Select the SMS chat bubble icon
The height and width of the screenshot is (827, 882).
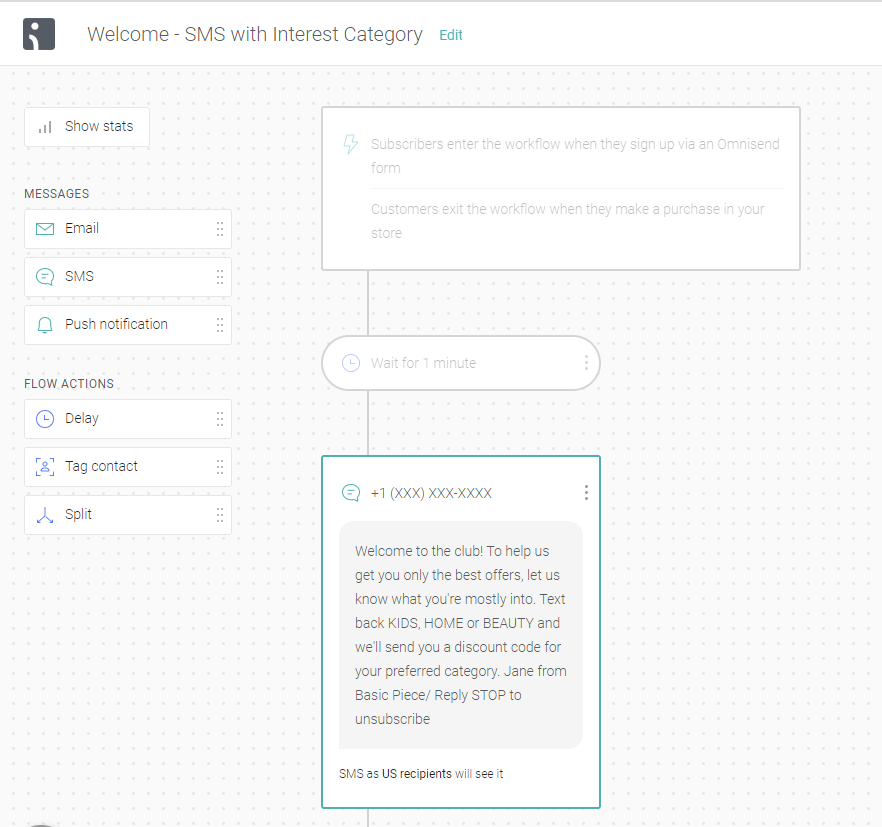point(44,276)
